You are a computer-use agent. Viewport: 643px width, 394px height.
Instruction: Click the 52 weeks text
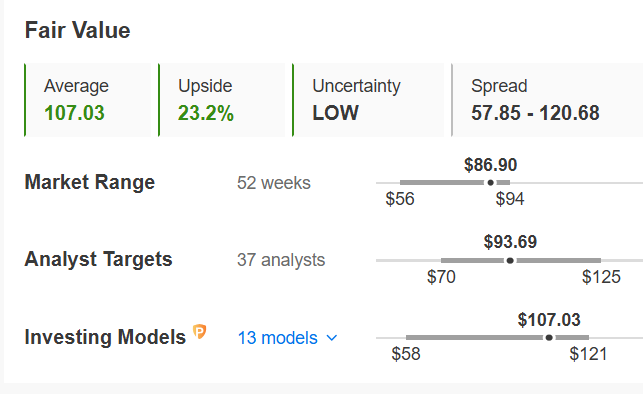point(274,183)
